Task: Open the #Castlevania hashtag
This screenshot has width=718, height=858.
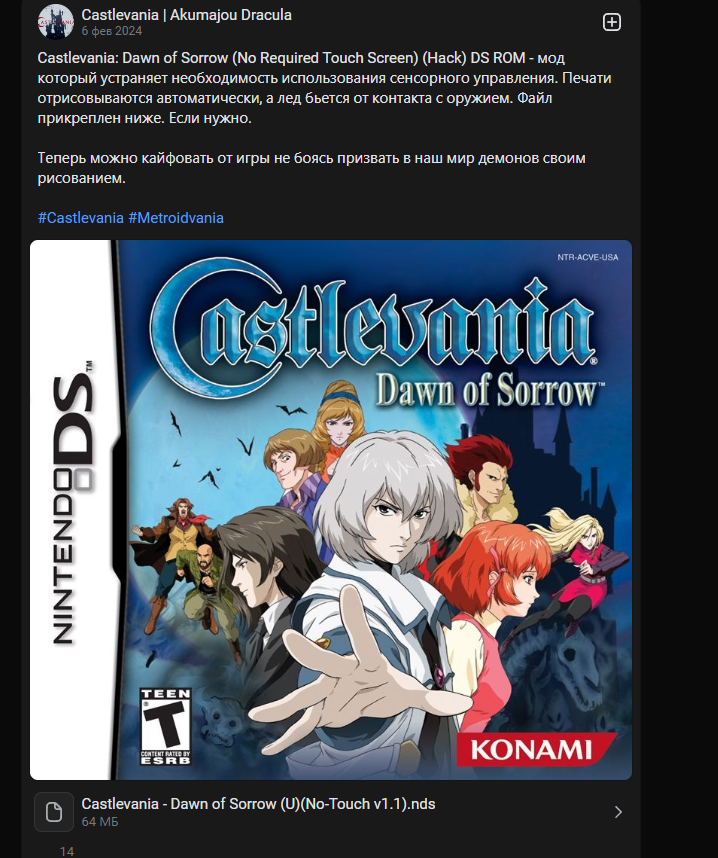Action: [80, 218]
